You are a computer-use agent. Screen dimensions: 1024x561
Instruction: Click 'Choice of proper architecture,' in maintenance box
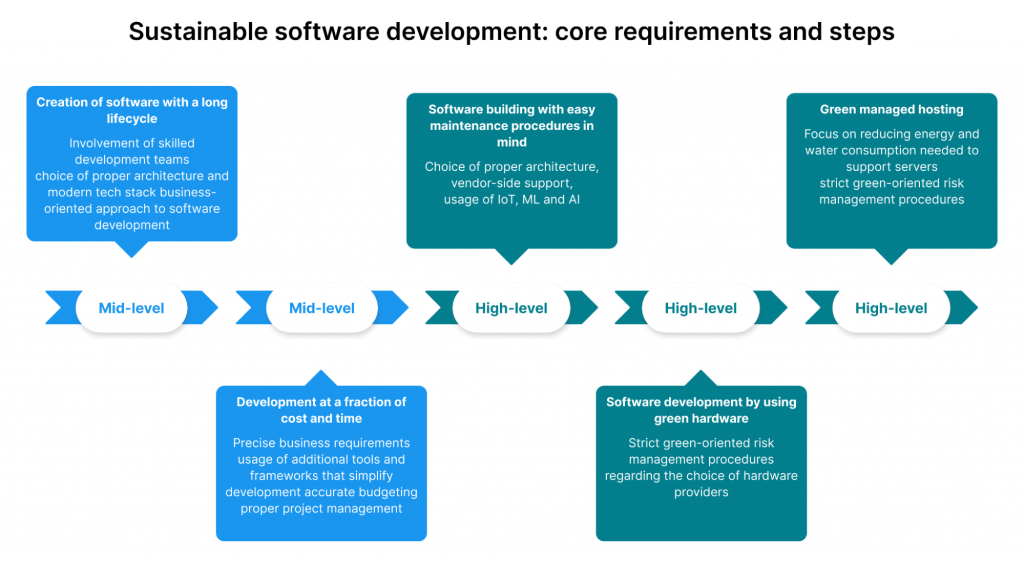[x=511, y=167]
